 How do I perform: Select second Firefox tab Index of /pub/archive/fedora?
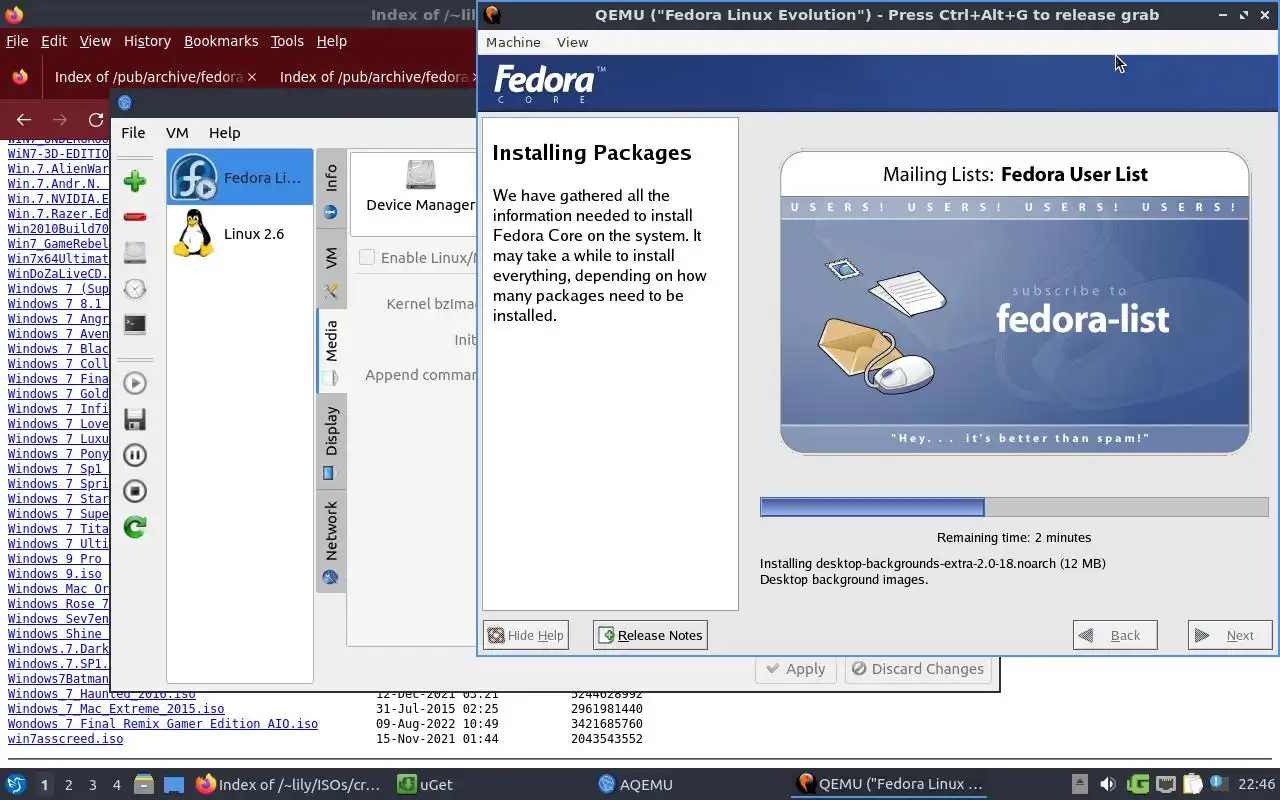point(373,77)
